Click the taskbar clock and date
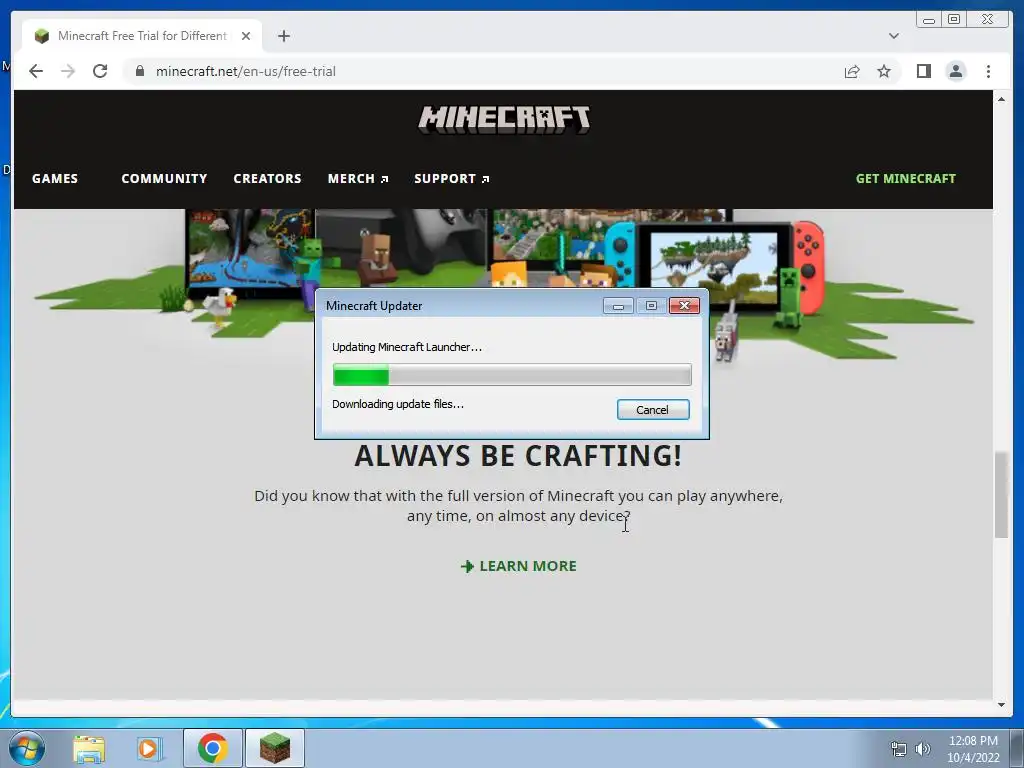The height and width of the screenshot is (768, 1024). [x=973, y=749]
